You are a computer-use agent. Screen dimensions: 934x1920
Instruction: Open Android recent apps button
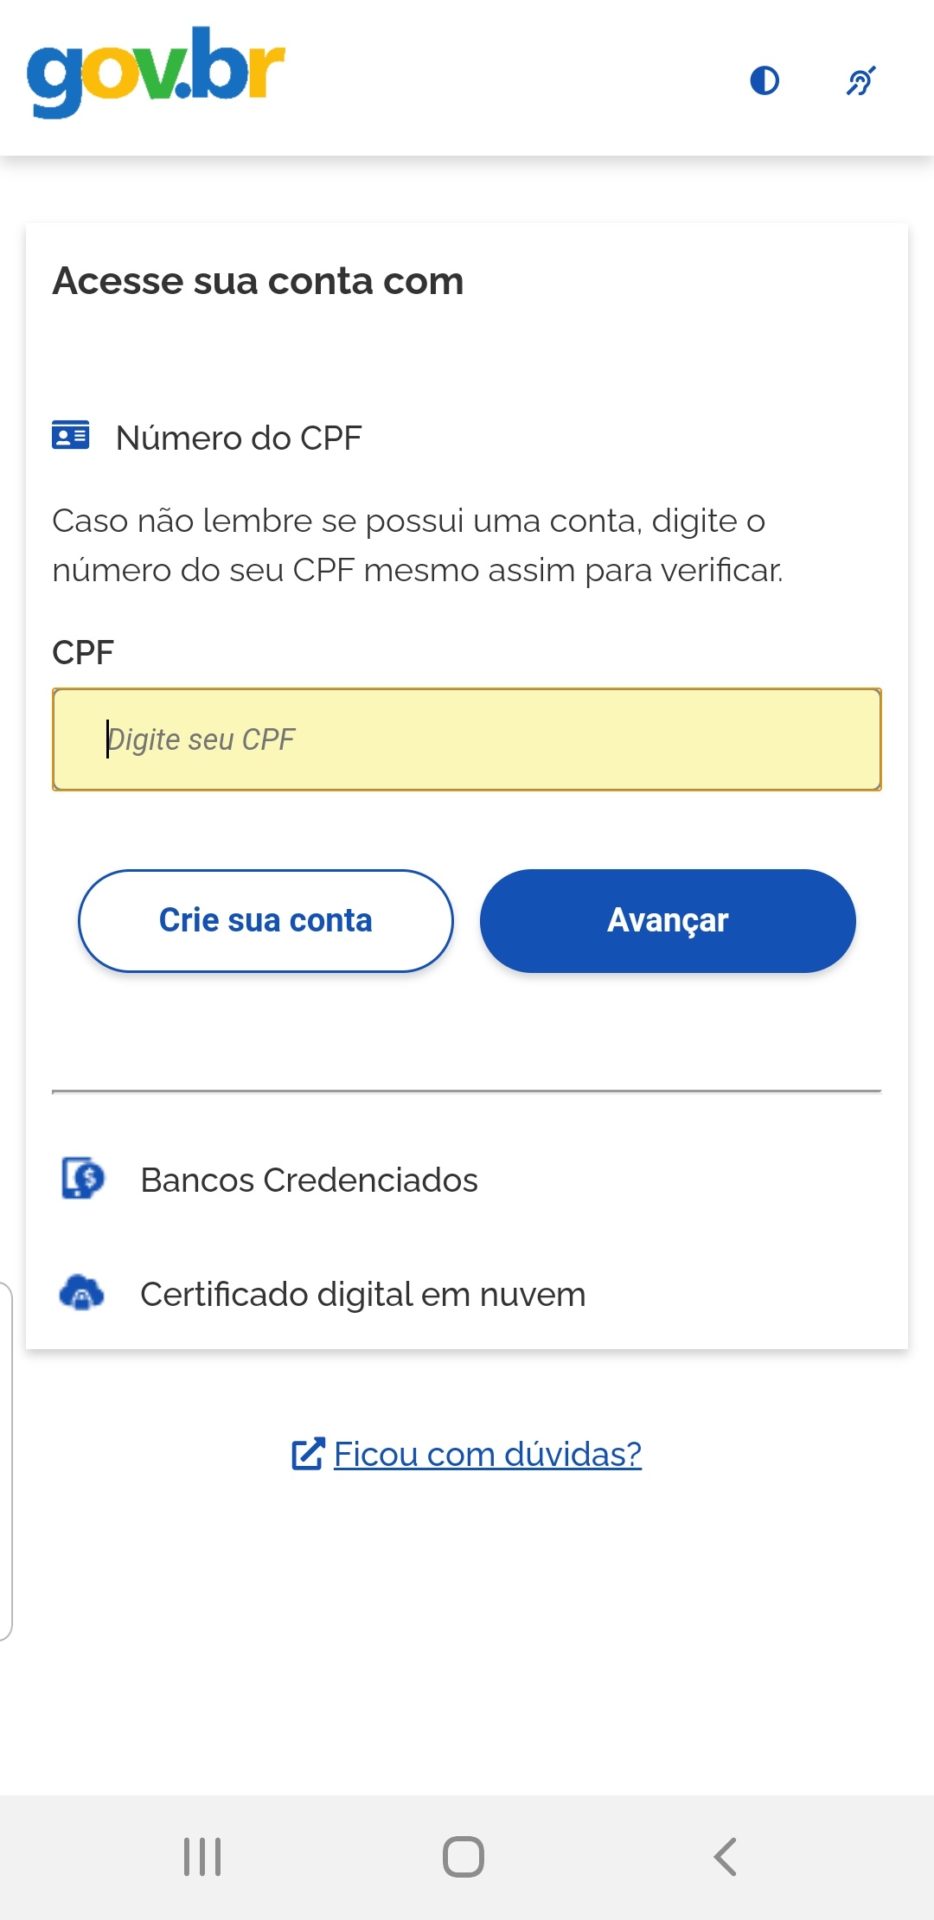coord(202,1857)
